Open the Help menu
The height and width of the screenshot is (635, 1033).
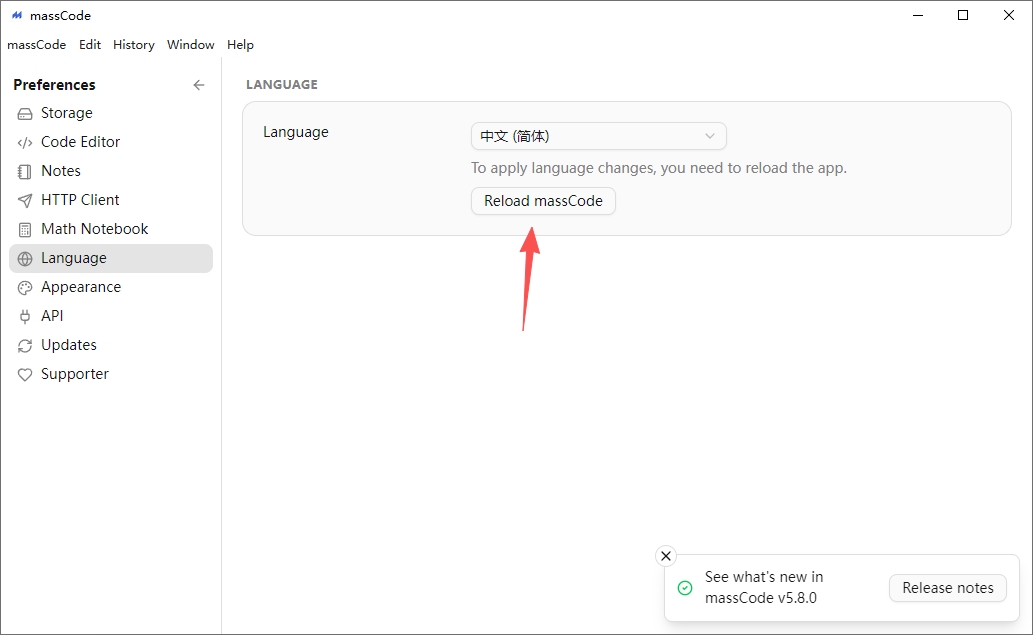240,45
